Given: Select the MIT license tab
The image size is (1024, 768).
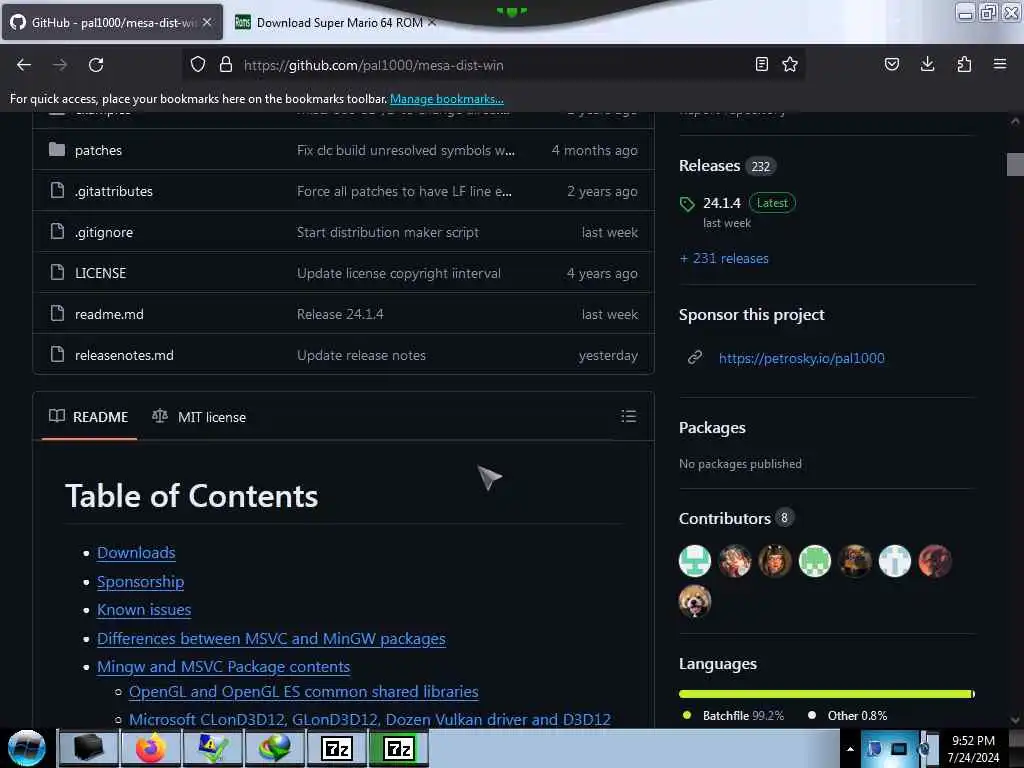Looking at the screenshot, I should [x=199, y=417].
